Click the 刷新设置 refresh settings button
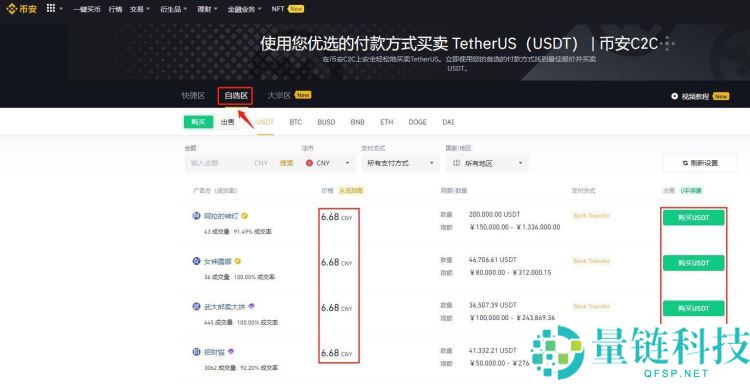 click(x=700, y=163)
